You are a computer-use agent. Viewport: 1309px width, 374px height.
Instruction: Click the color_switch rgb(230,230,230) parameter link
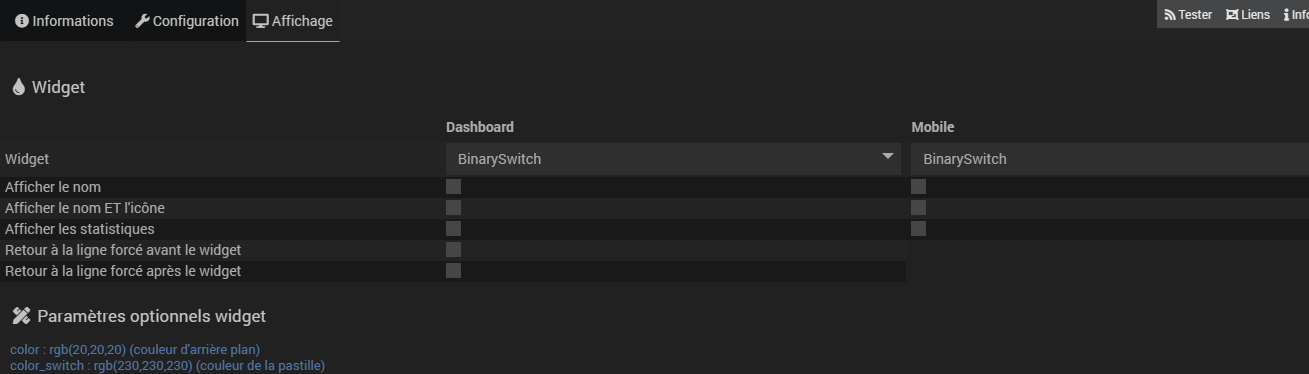(x=167, y=366)
